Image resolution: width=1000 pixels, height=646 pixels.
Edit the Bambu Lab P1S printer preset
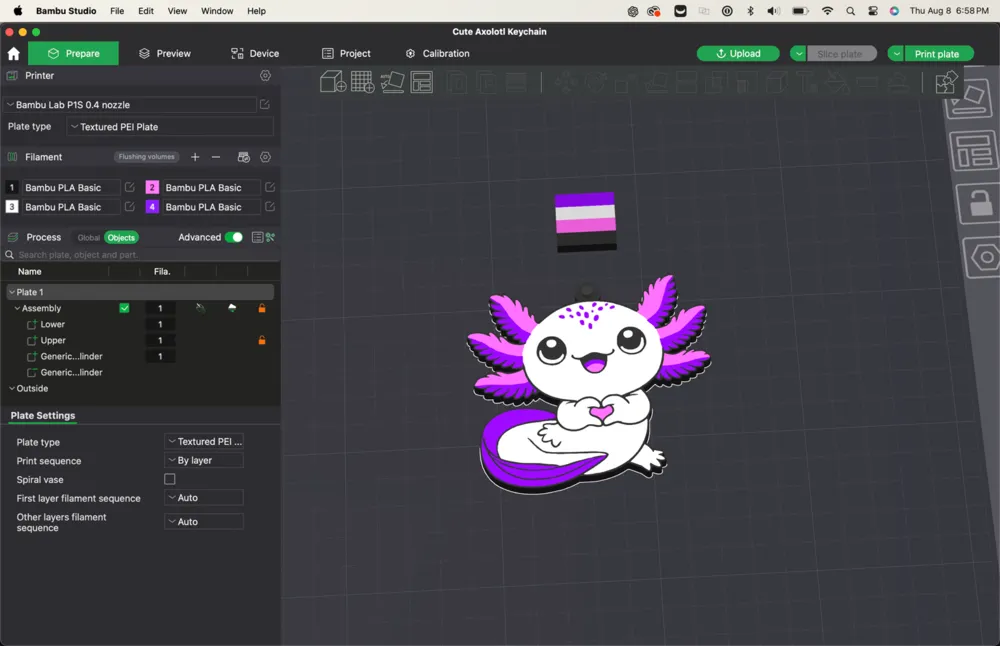click(265, 104)
